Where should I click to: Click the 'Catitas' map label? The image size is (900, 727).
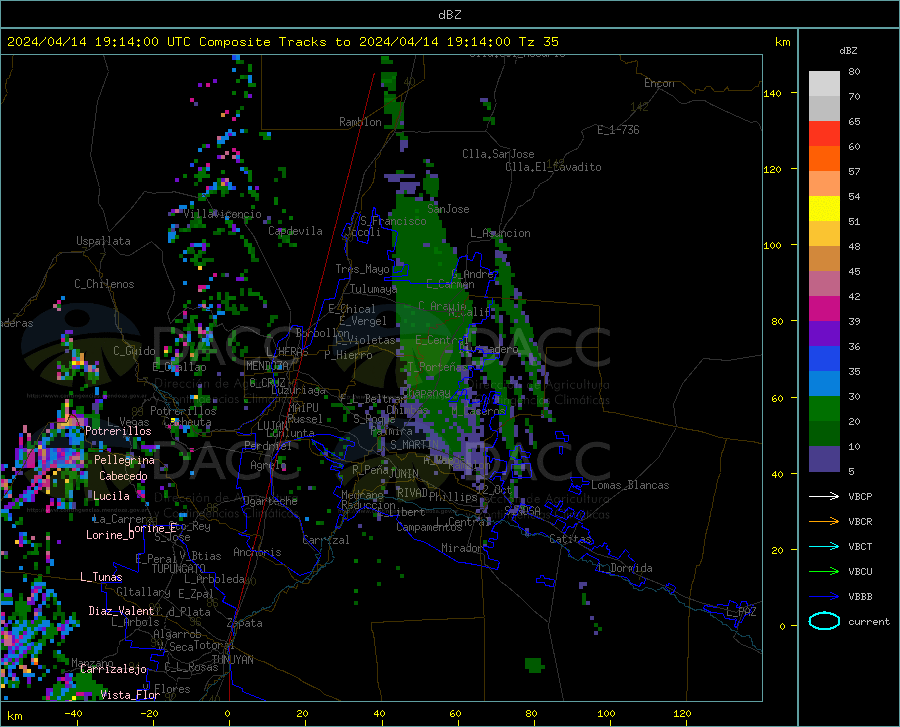[x=570, y=539]
